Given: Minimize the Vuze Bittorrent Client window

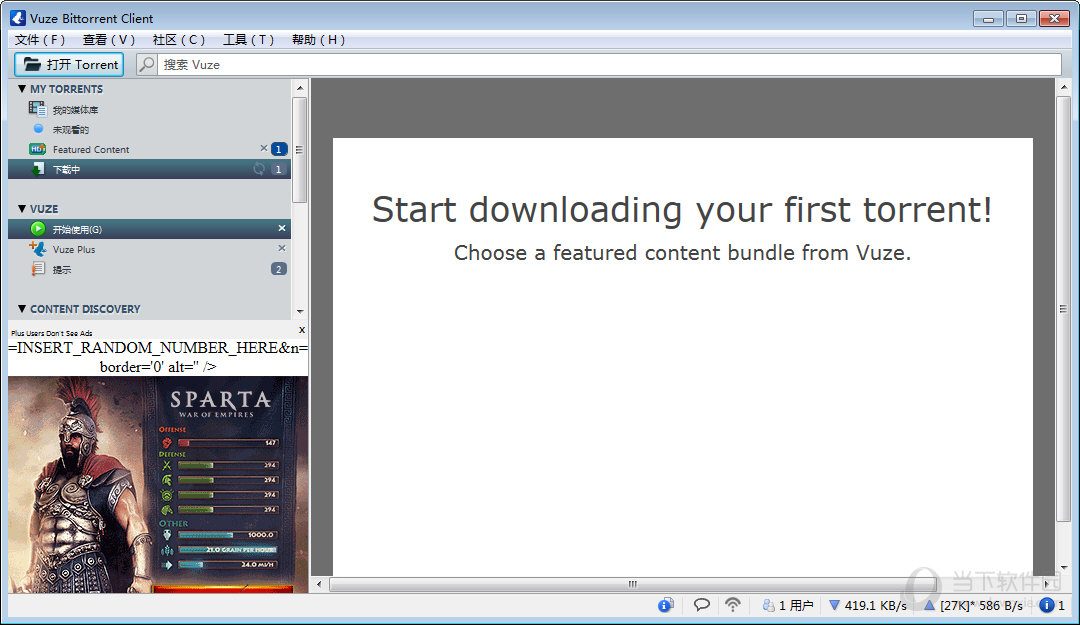Looking at the screenshot, I should 988,19.
